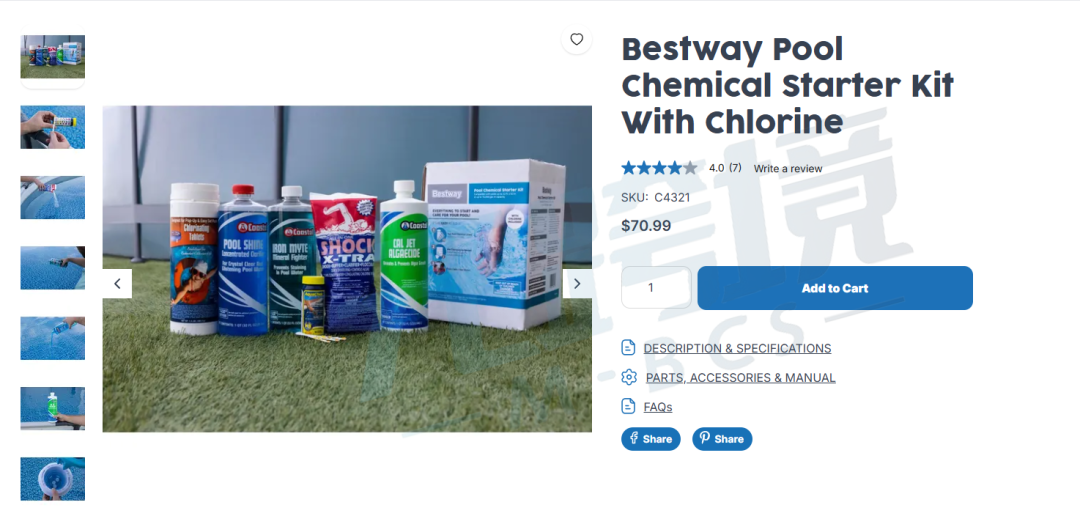Add product to wishlist with heart icon
The width and height of the screenshot is (1080, 516).
(577, 39)
